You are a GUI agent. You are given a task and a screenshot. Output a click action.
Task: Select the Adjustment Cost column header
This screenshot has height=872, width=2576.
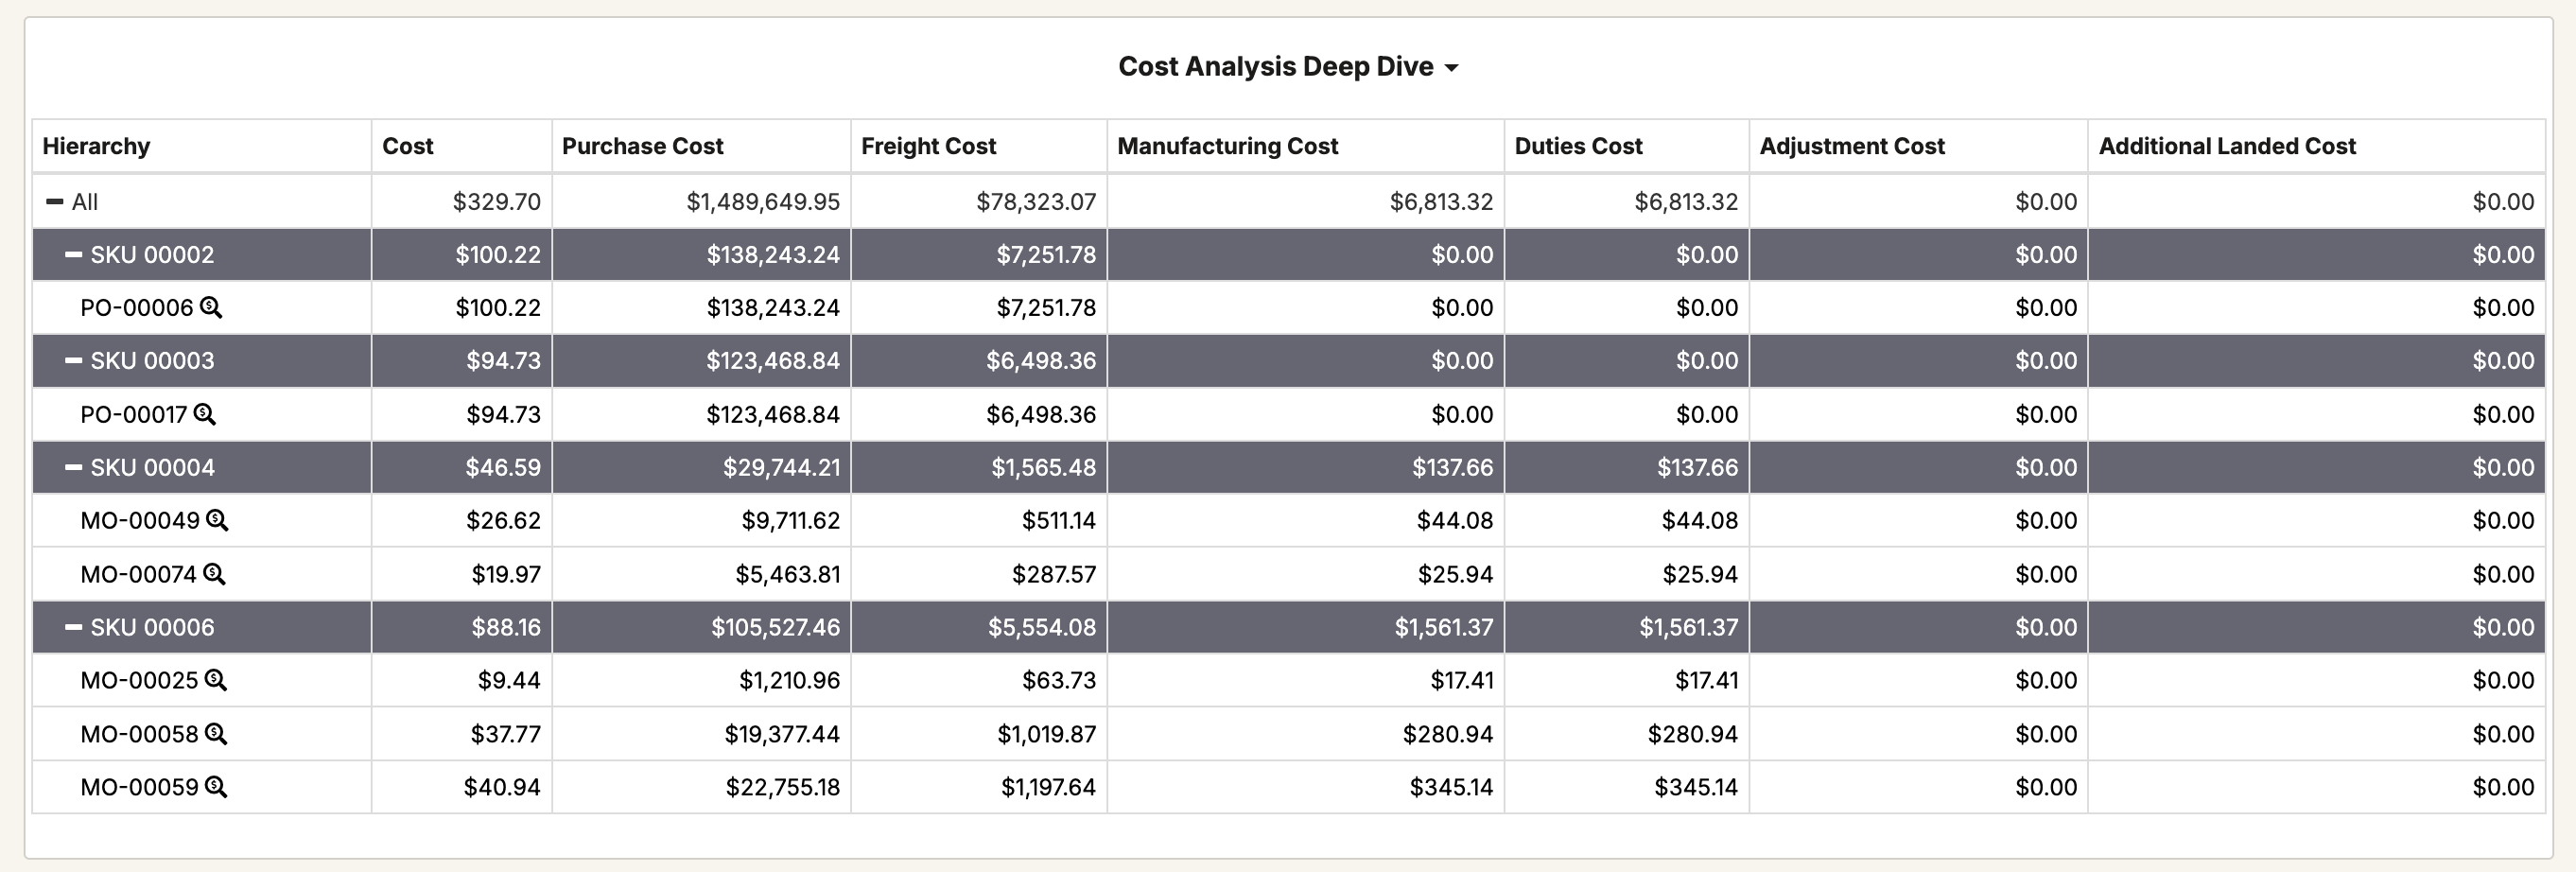coord(1852,146)
